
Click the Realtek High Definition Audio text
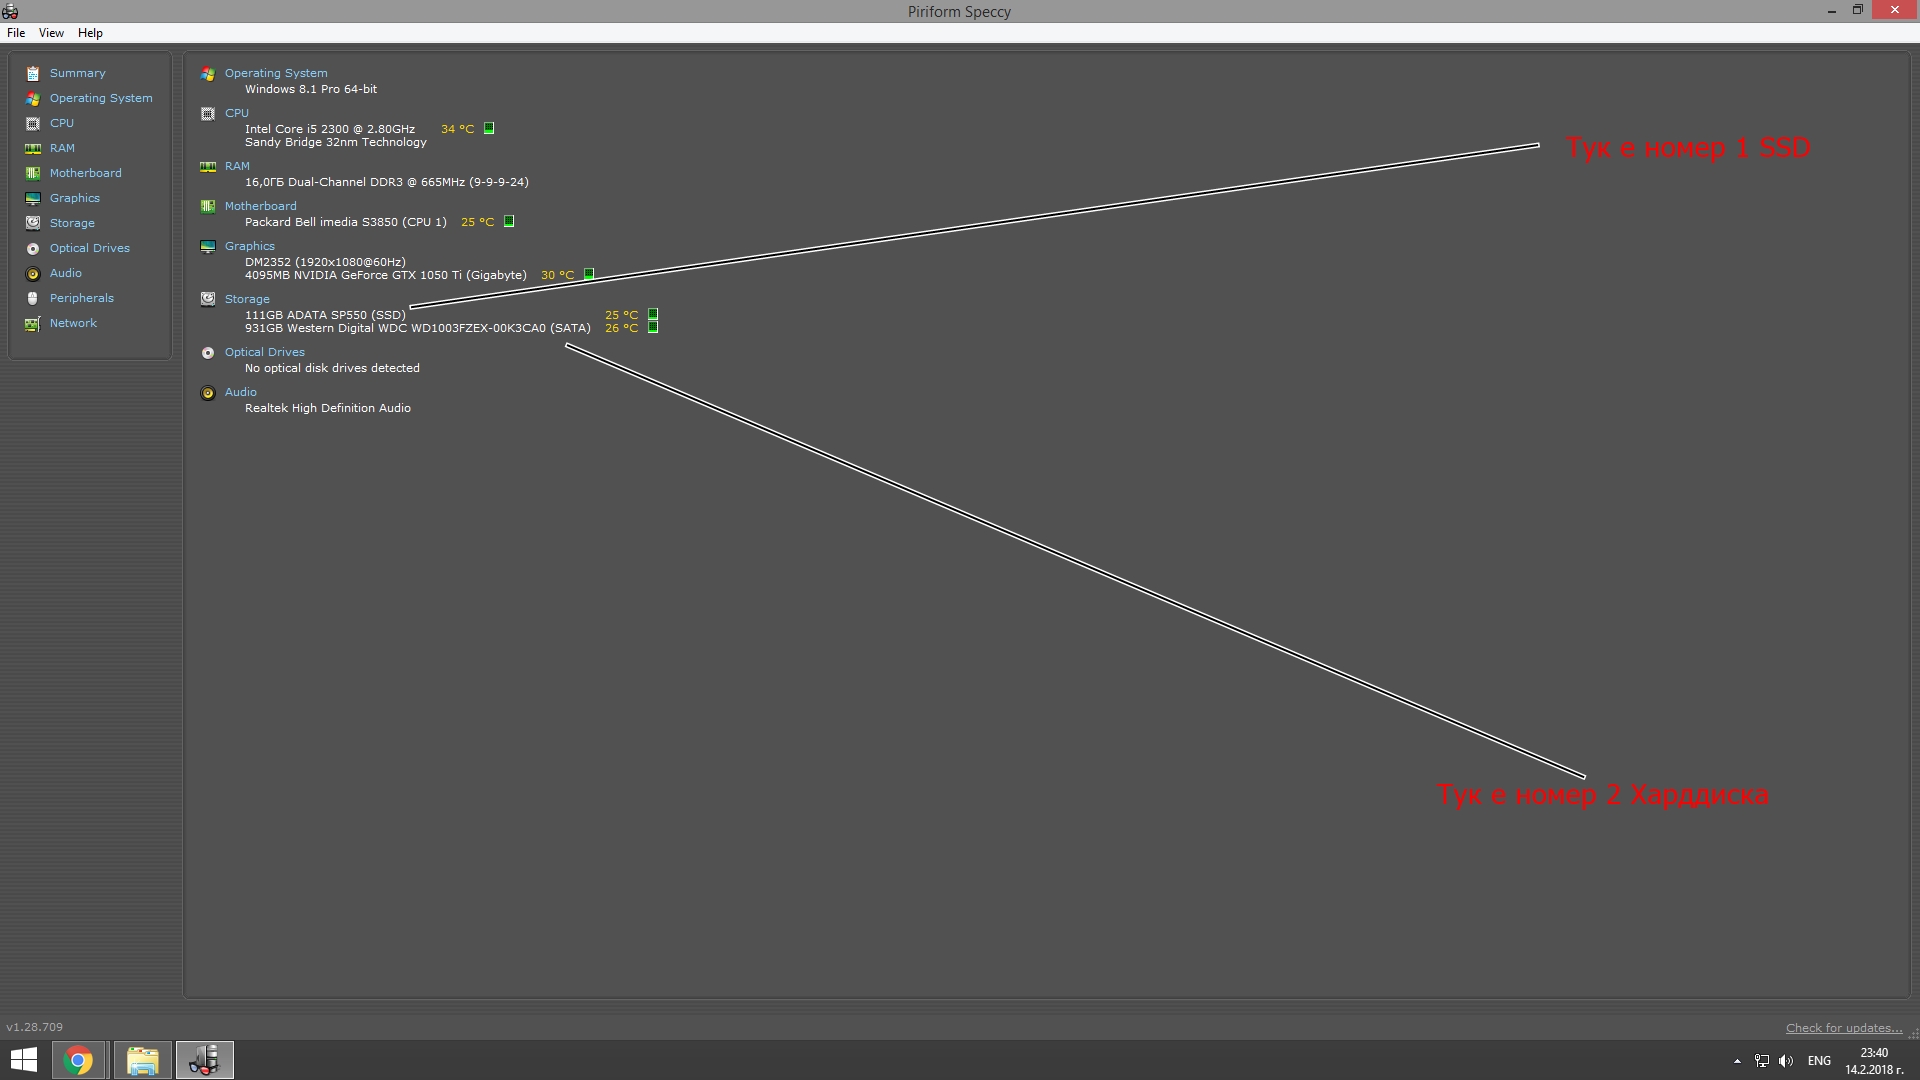click(x=328, y=408)
